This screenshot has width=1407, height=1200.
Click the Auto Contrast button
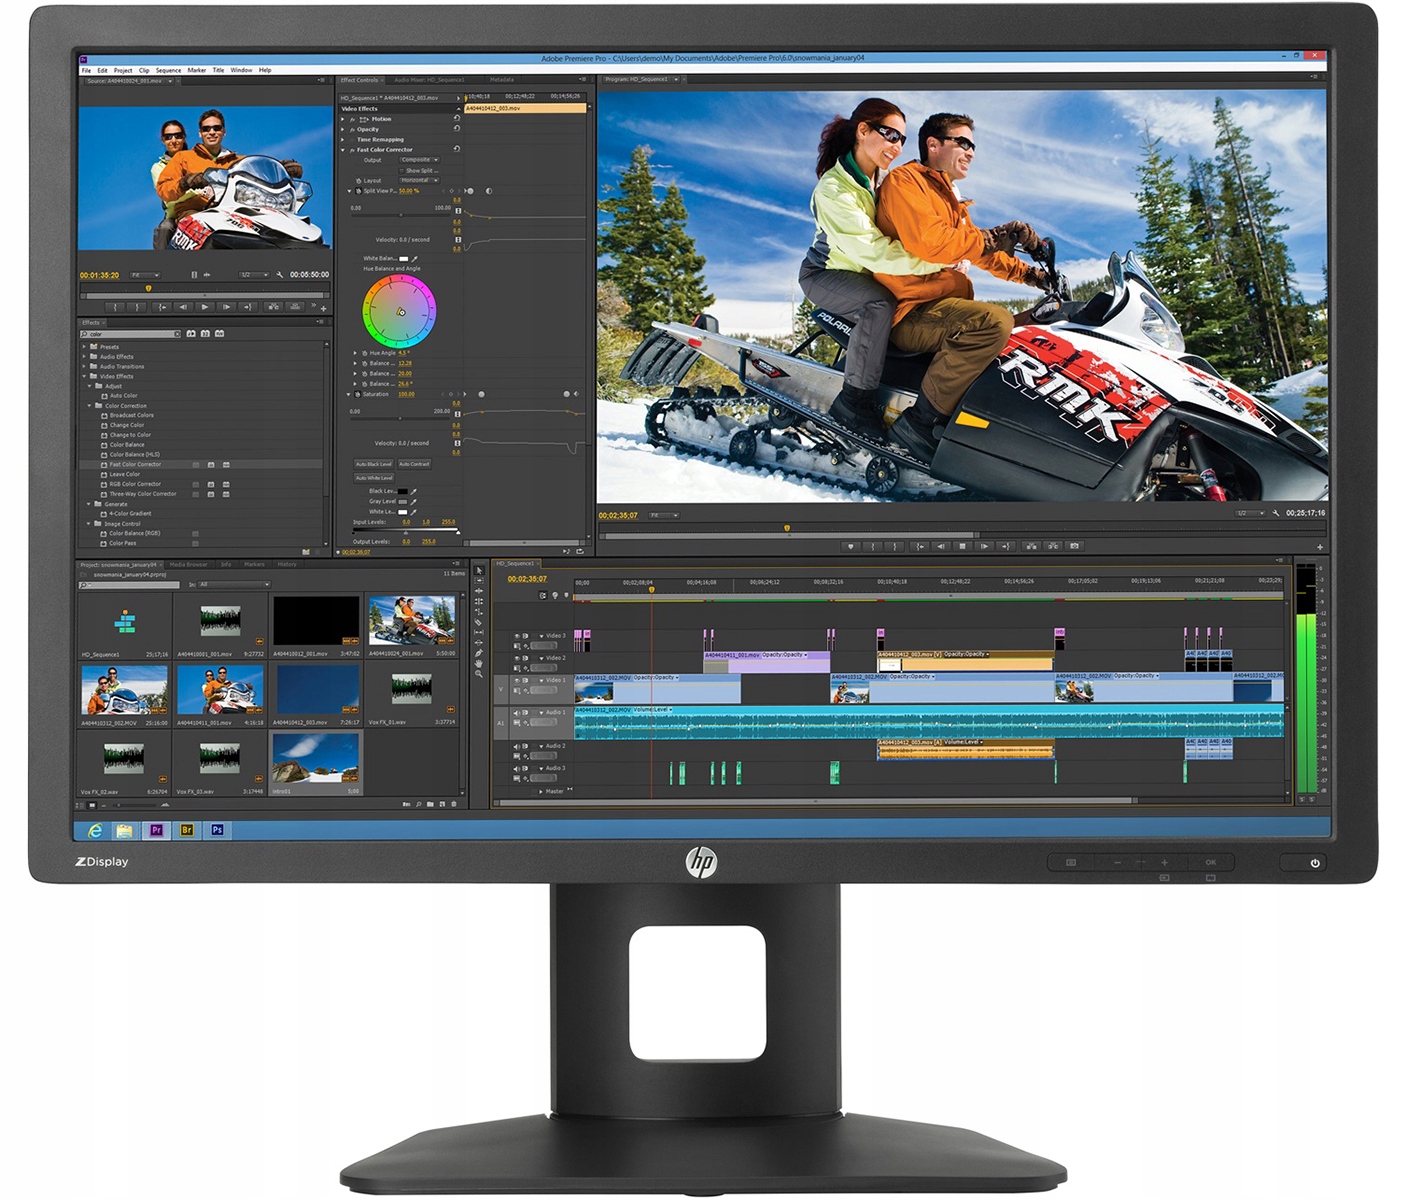[x=414, y=464]
